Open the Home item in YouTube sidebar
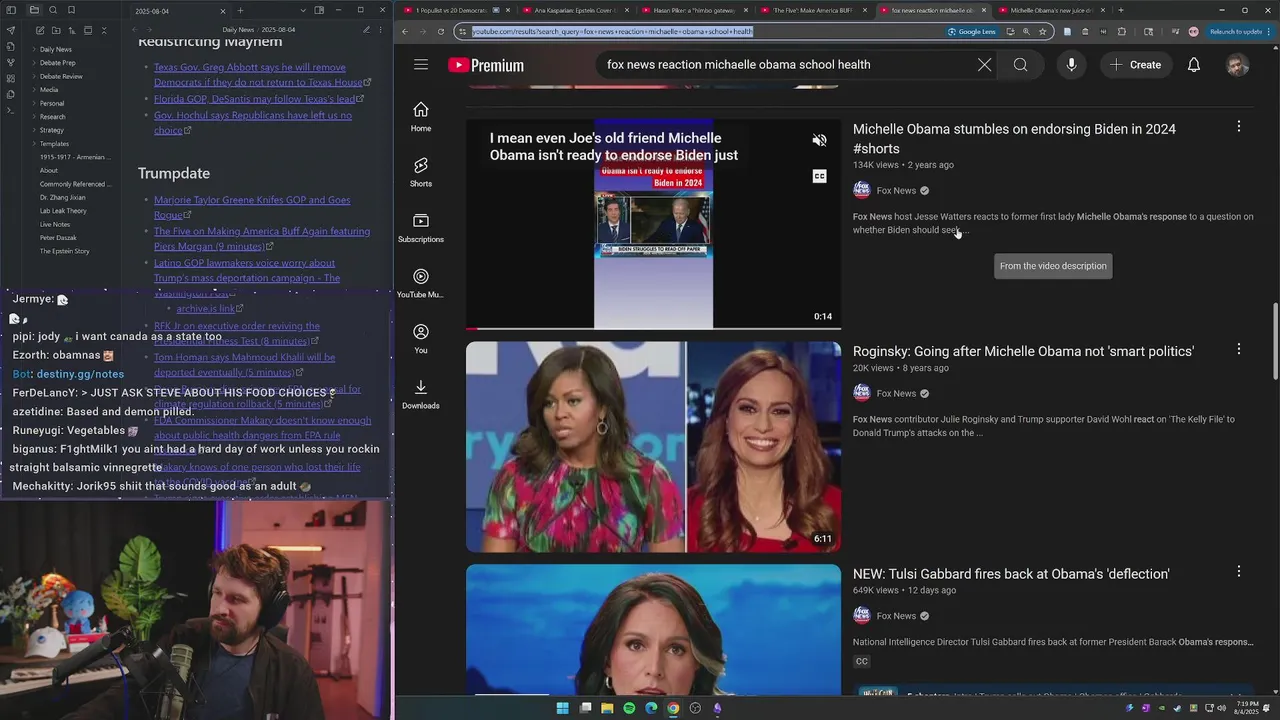This screenshot has height=720, width=1280. coord(421,117)
